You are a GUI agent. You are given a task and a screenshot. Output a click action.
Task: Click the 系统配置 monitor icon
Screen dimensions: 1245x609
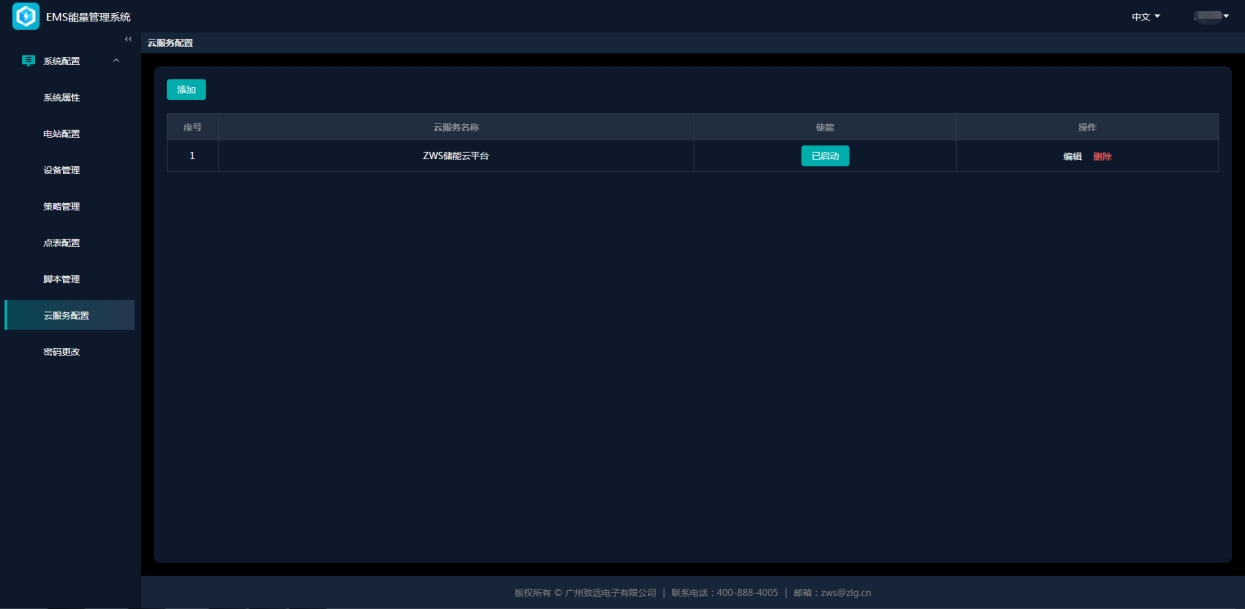(28, 61)
